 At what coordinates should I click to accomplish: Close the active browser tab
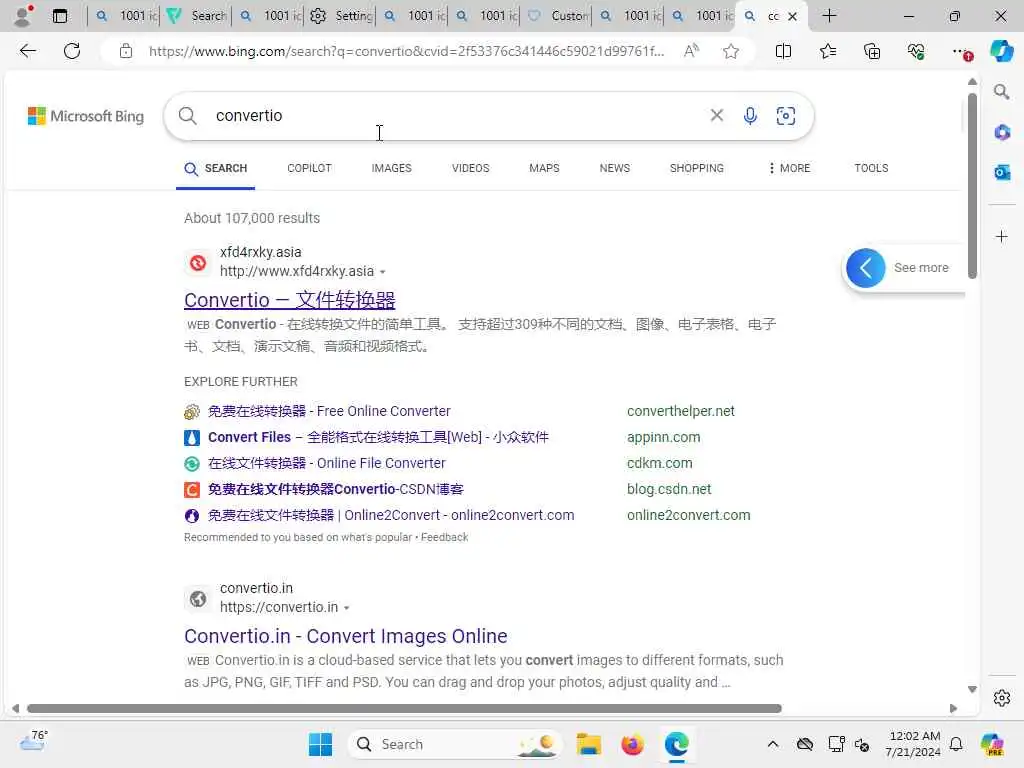[x=792, y=16]
